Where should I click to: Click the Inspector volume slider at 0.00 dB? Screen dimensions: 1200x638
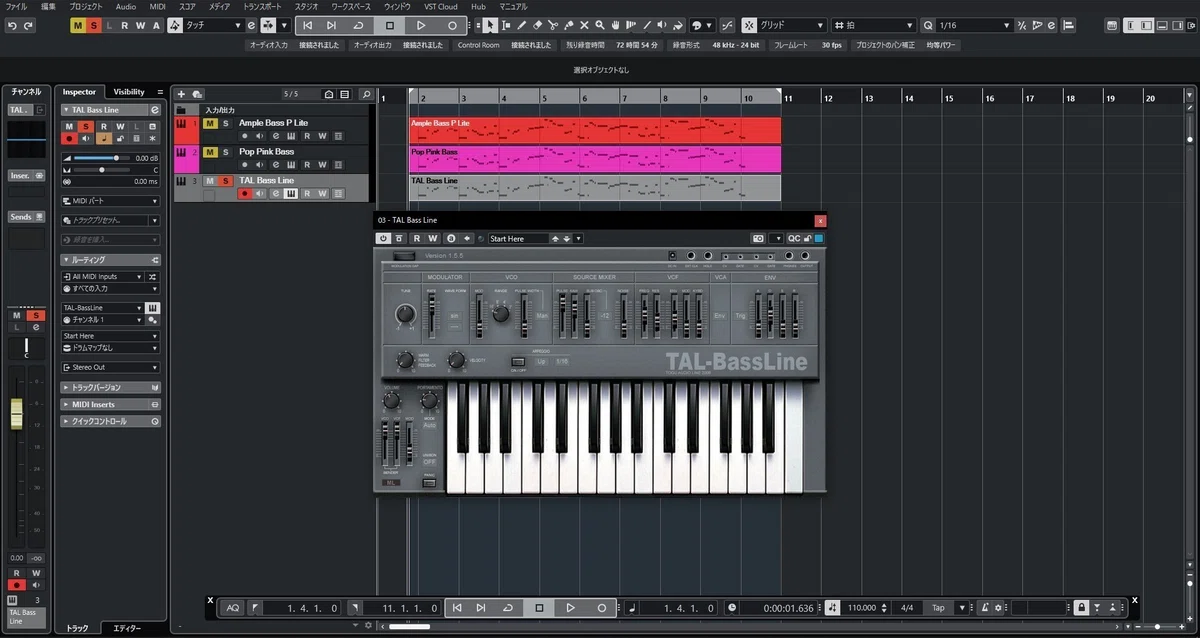point(104,158)
